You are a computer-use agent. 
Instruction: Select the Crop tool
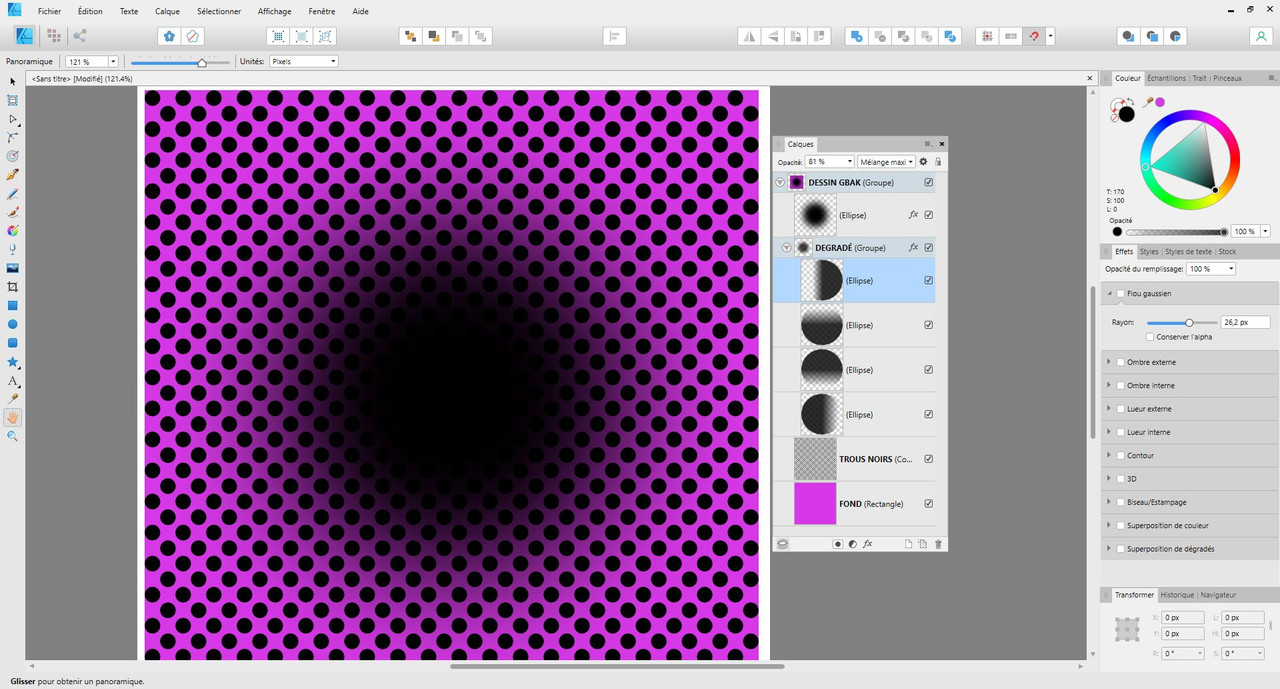(13, 287)
